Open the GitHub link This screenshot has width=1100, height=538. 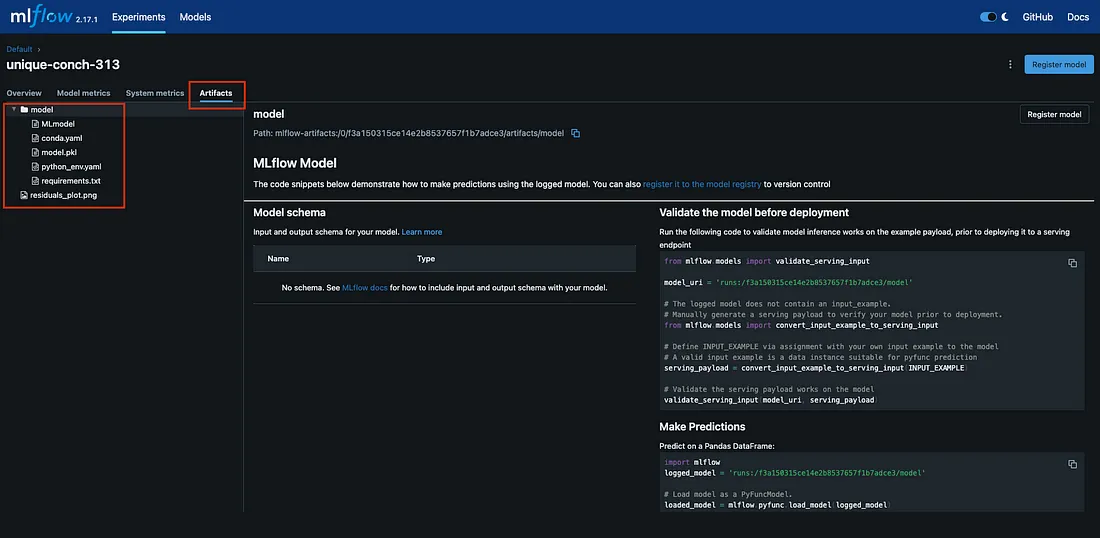1038,17
